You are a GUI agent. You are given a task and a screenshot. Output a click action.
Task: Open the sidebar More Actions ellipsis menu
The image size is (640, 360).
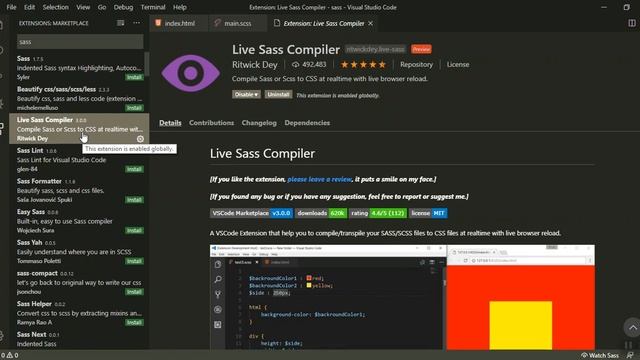(x=137, y=23)
